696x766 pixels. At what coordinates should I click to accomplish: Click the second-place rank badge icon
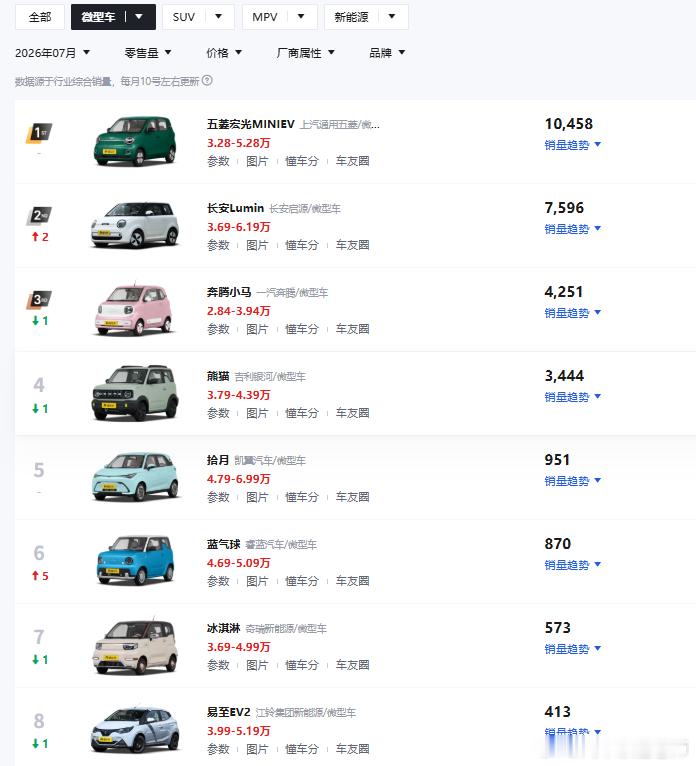point(39,215)
